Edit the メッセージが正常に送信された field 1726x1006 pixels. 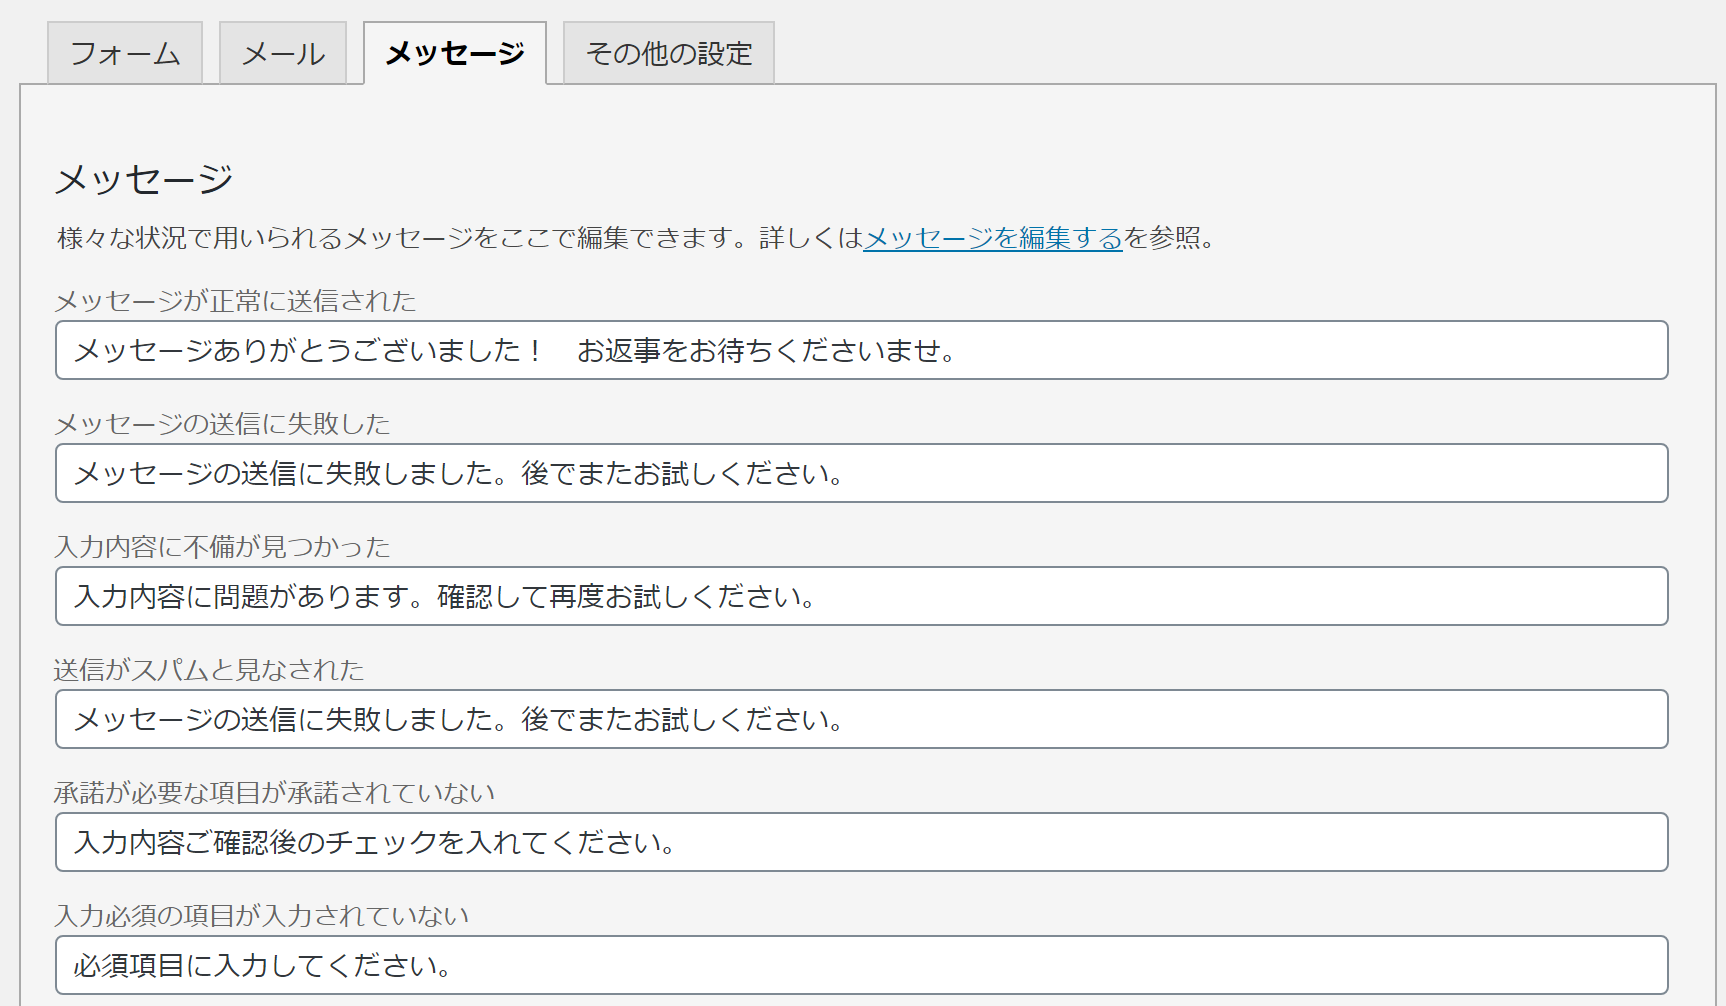pyautogui.click(x=862, y=350)
